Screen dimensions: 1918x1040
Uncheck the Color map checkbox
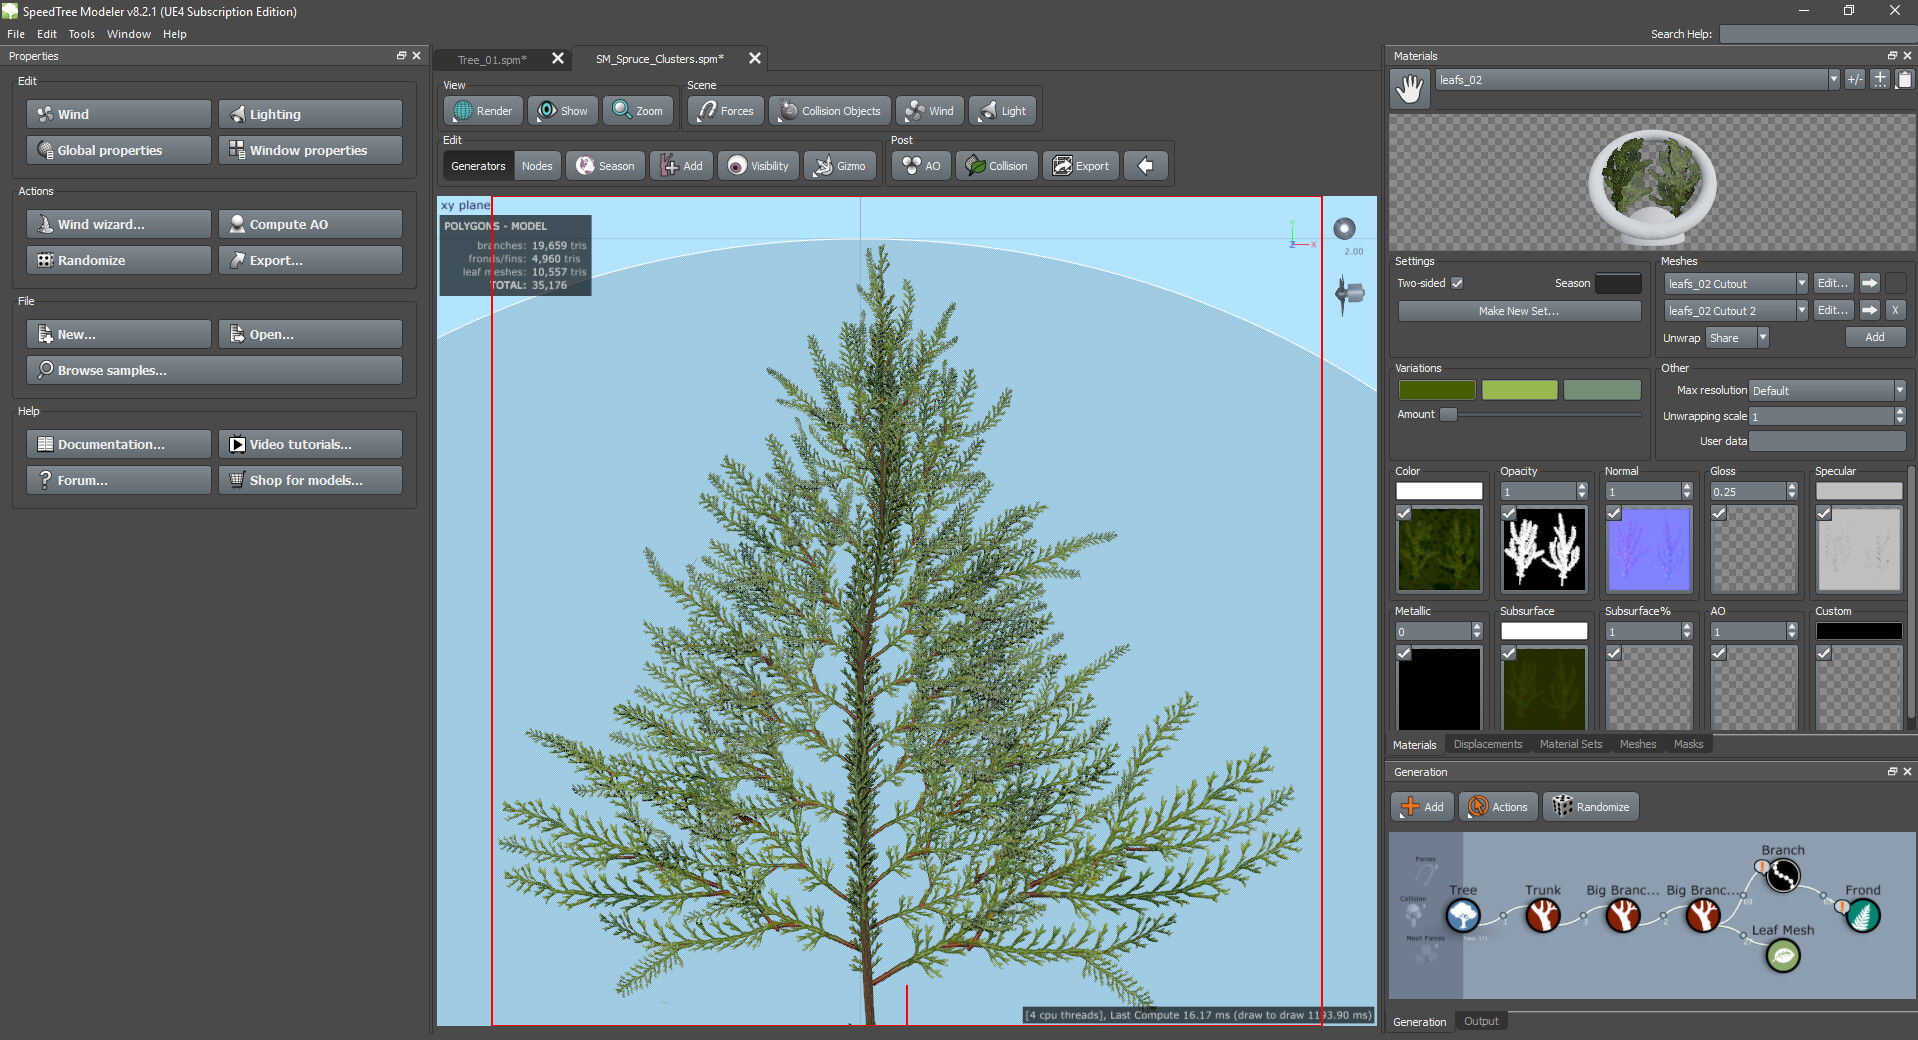(x=1404, y=513)
